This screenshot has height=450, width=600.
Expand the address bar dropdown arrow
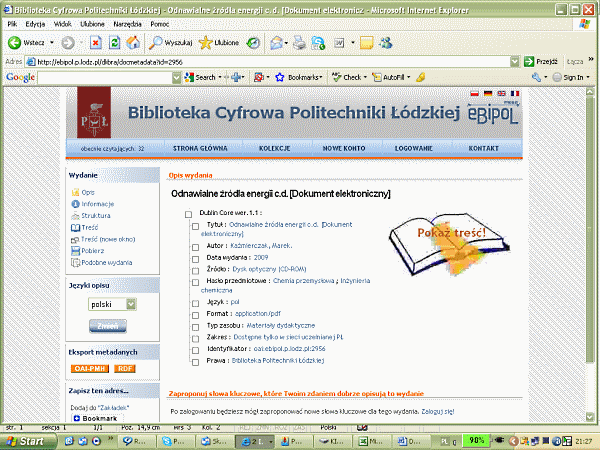click(515, 62)
